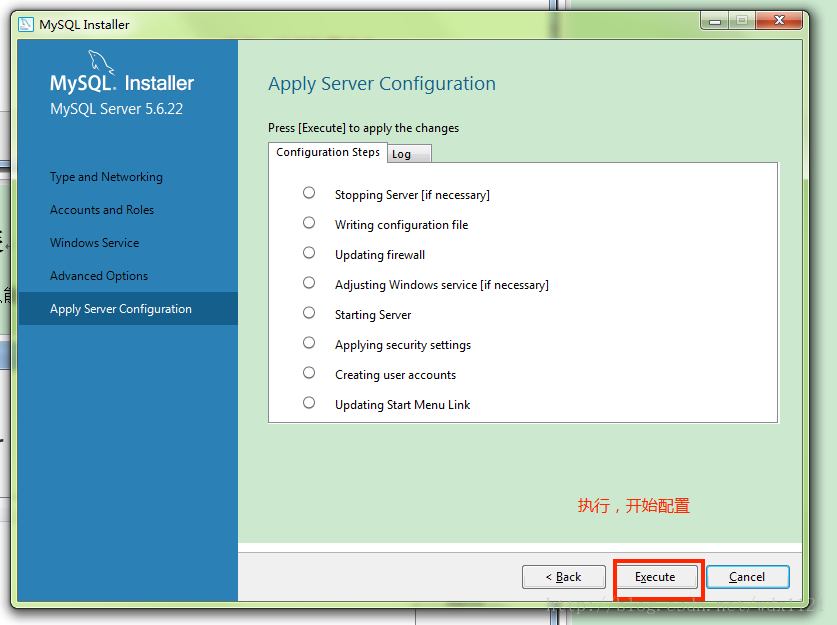Click the Execute button to apply configuration

[655, 577]
